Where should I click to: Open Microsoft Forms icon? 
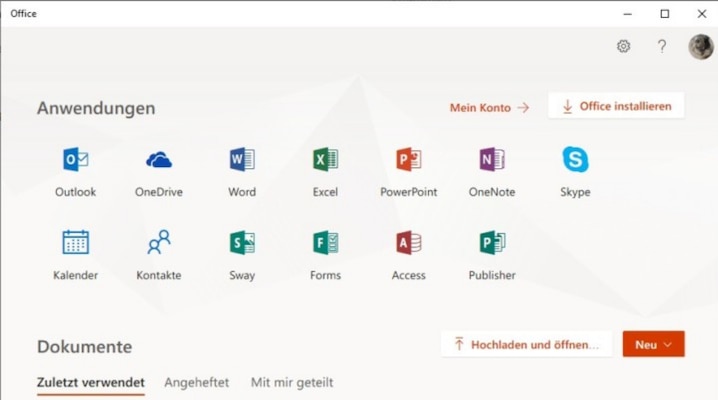click(x=325, y=243)
